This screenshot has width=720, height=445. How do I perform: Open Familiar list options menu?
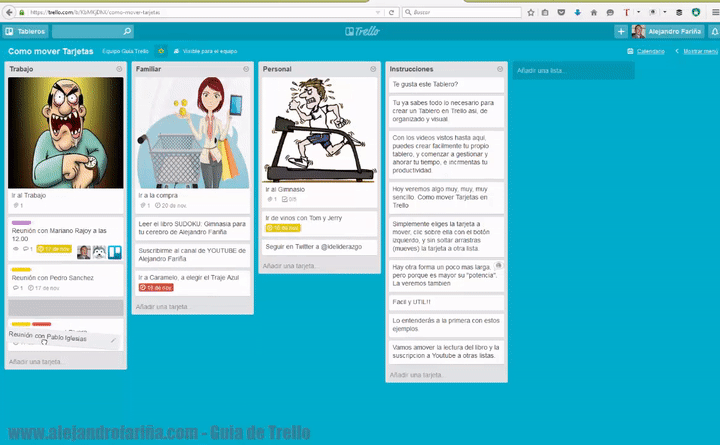click(x=246, y=69)
